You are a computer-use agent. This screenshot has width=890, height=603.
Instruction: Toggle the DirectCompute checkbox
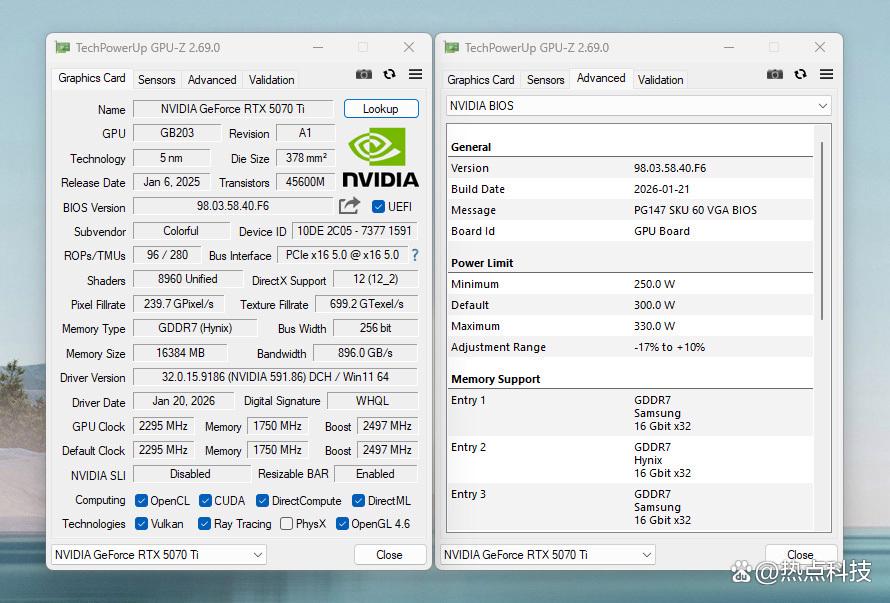262,501
